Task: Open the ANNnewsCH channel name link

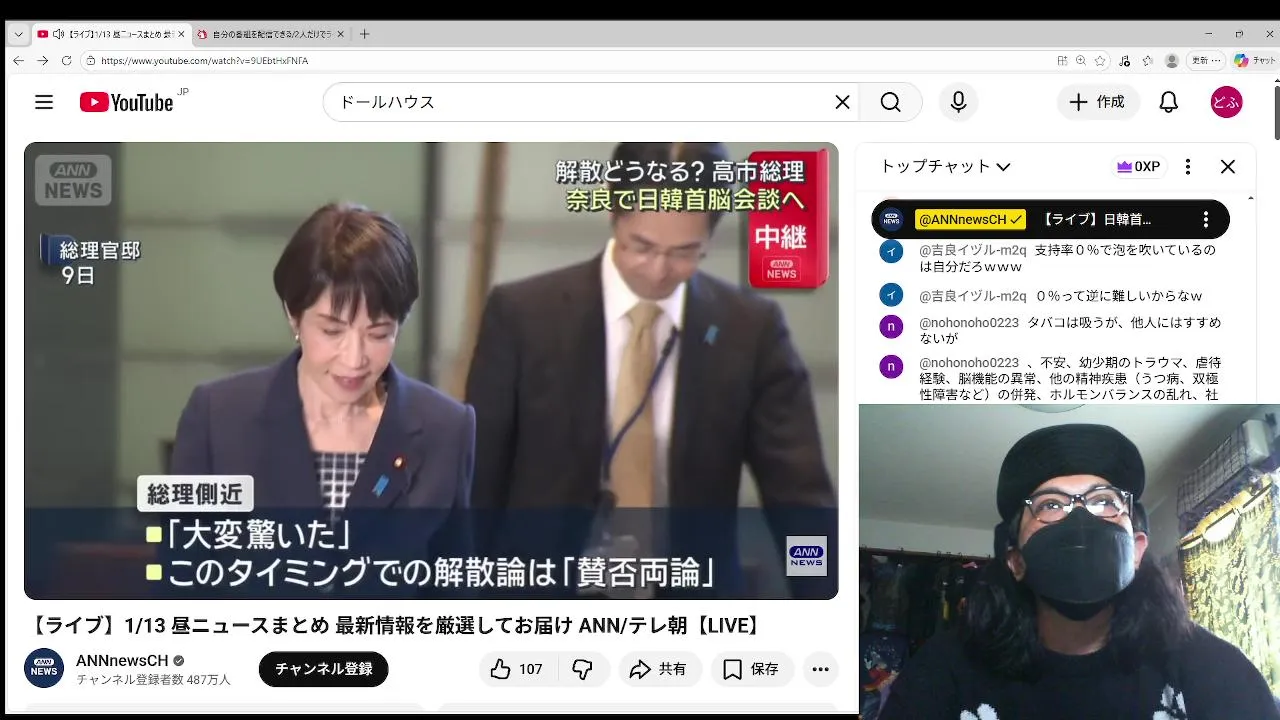Action: [x=122, y=661]
